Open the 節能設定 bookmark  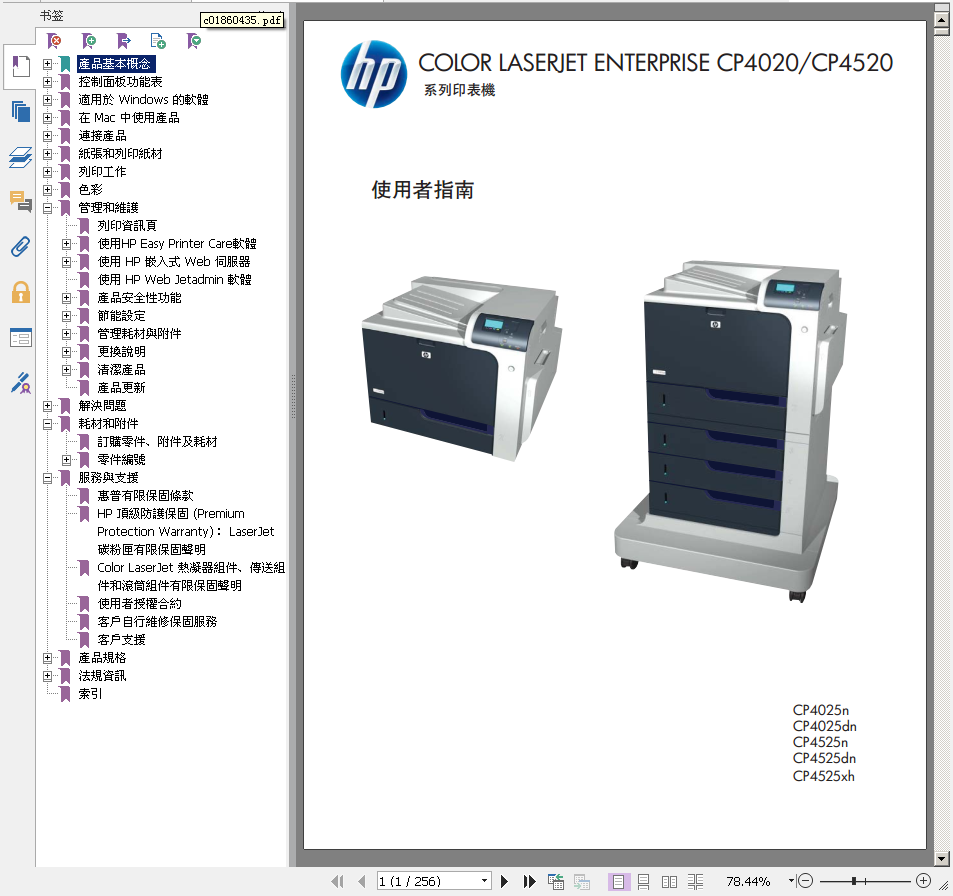pyautogui.click(x=122, y=315)
